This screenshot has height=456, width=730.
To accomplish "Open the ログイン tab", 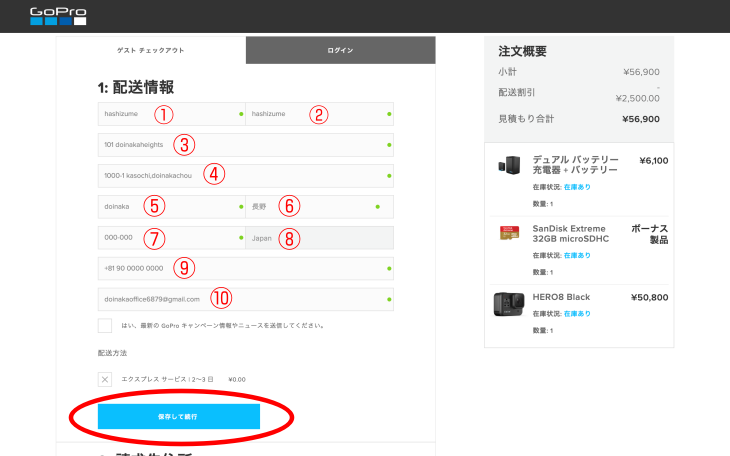I will click(340, 50).
